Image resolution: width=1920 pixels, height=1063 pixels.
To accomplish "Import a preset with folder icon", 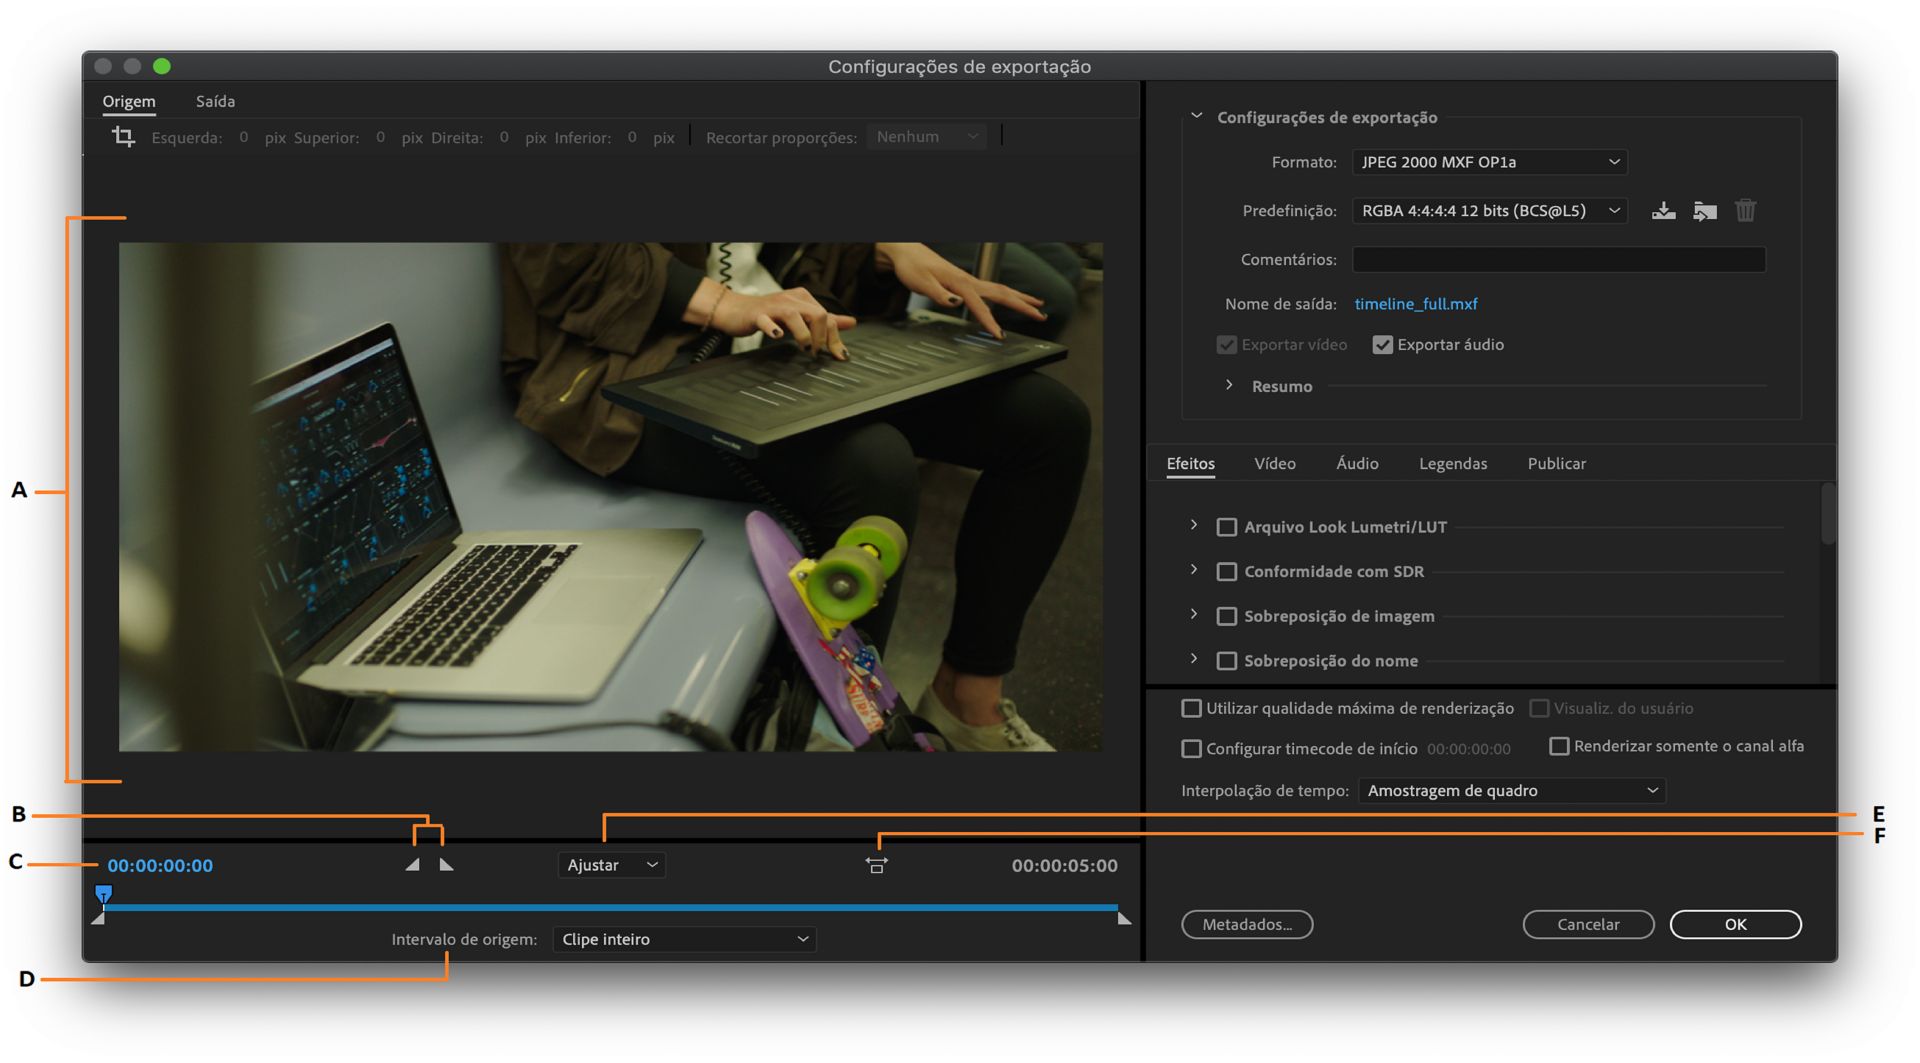I will 1705,211.
